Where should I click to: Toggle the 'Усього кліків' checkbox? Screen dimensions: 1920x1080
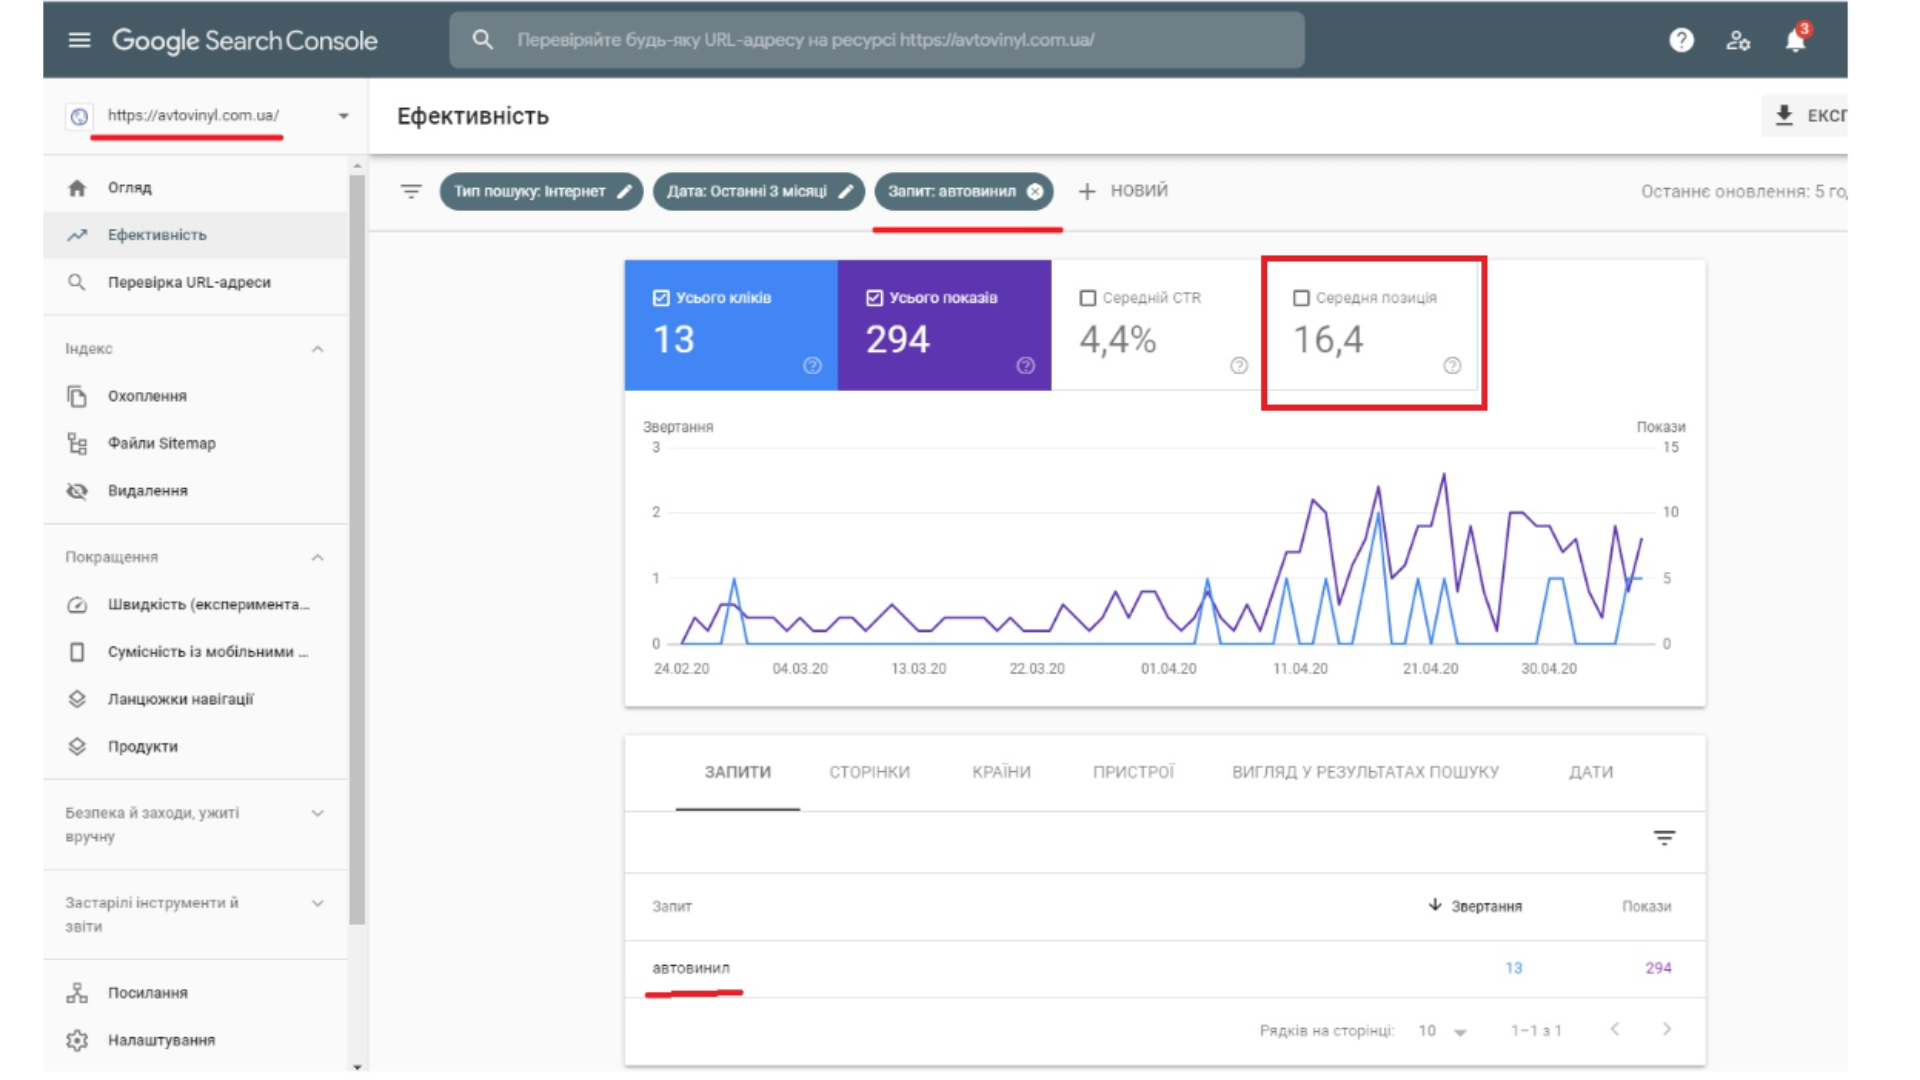click(x=661, y=298)
